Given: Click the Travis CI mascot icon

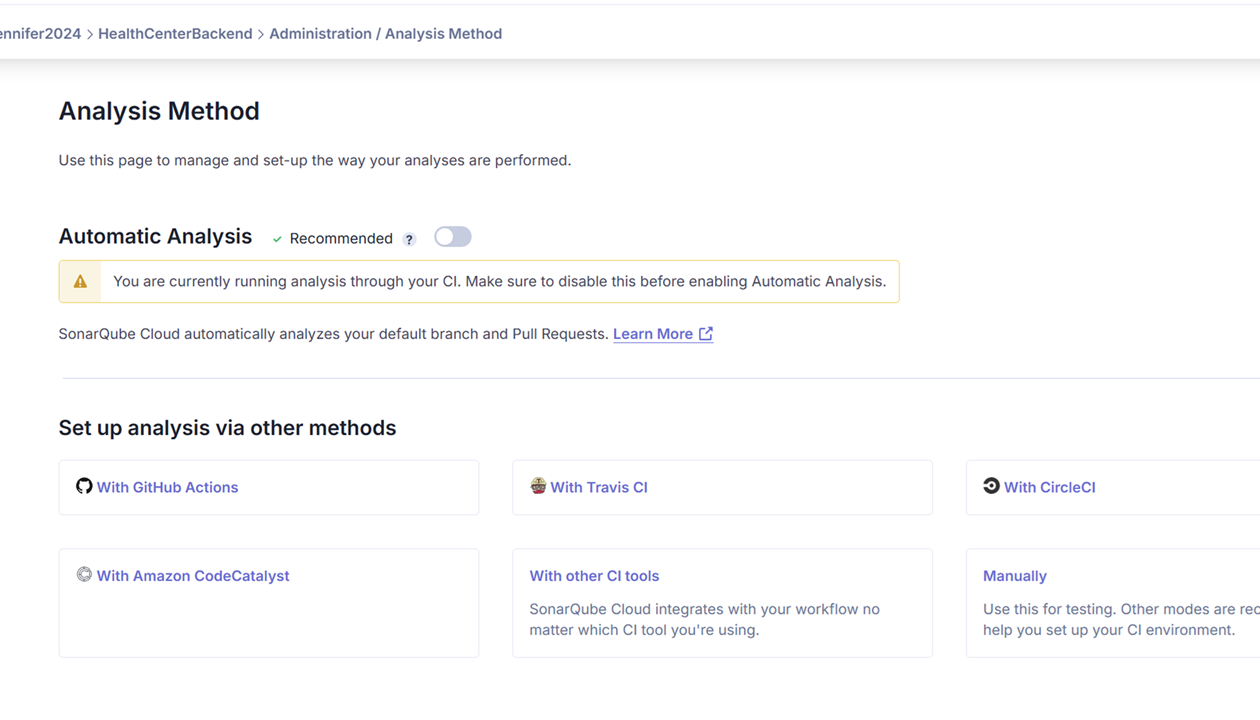Looking at the screenshot, I should (538, 486).
